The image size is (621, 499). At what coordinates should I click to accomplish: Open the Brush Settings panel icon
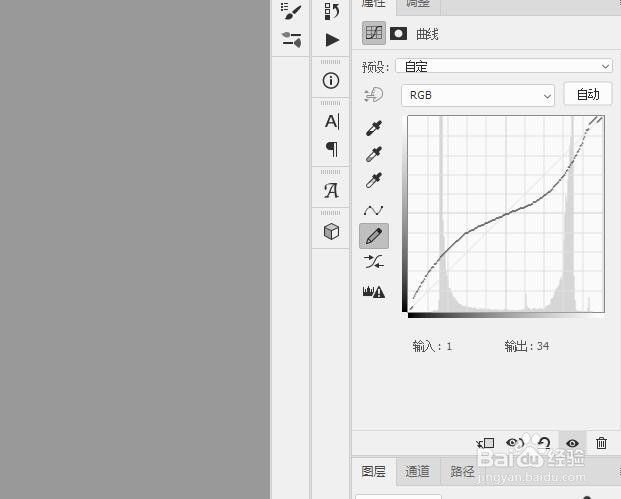coord(291,40)
